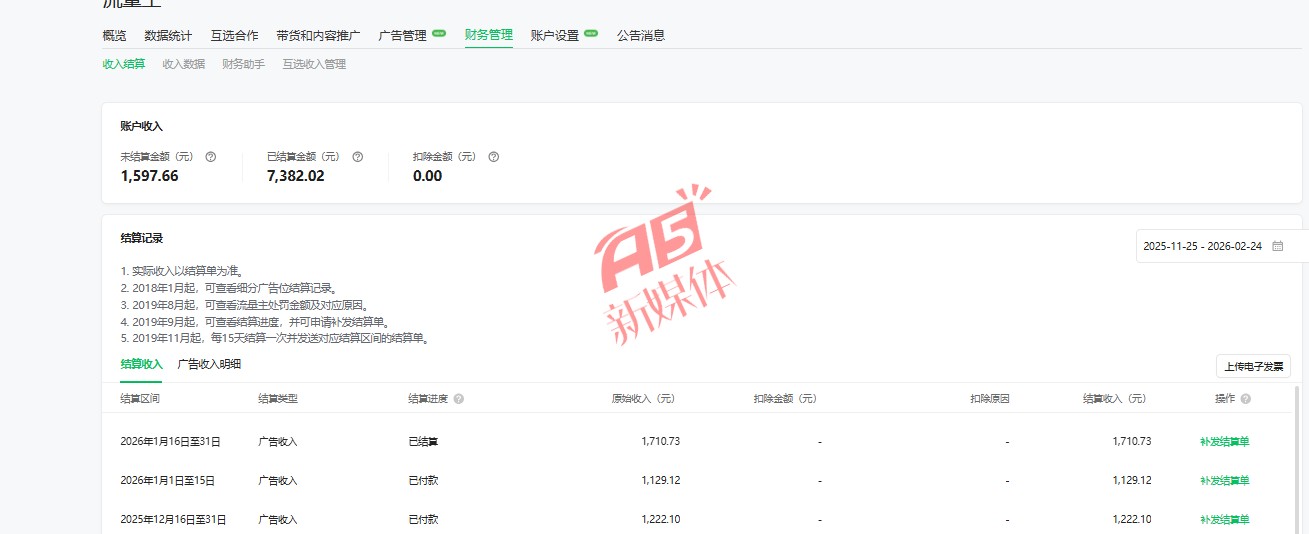Switch to 数据统计 tab
The image size is (1309, 534).
coord(168,35)
